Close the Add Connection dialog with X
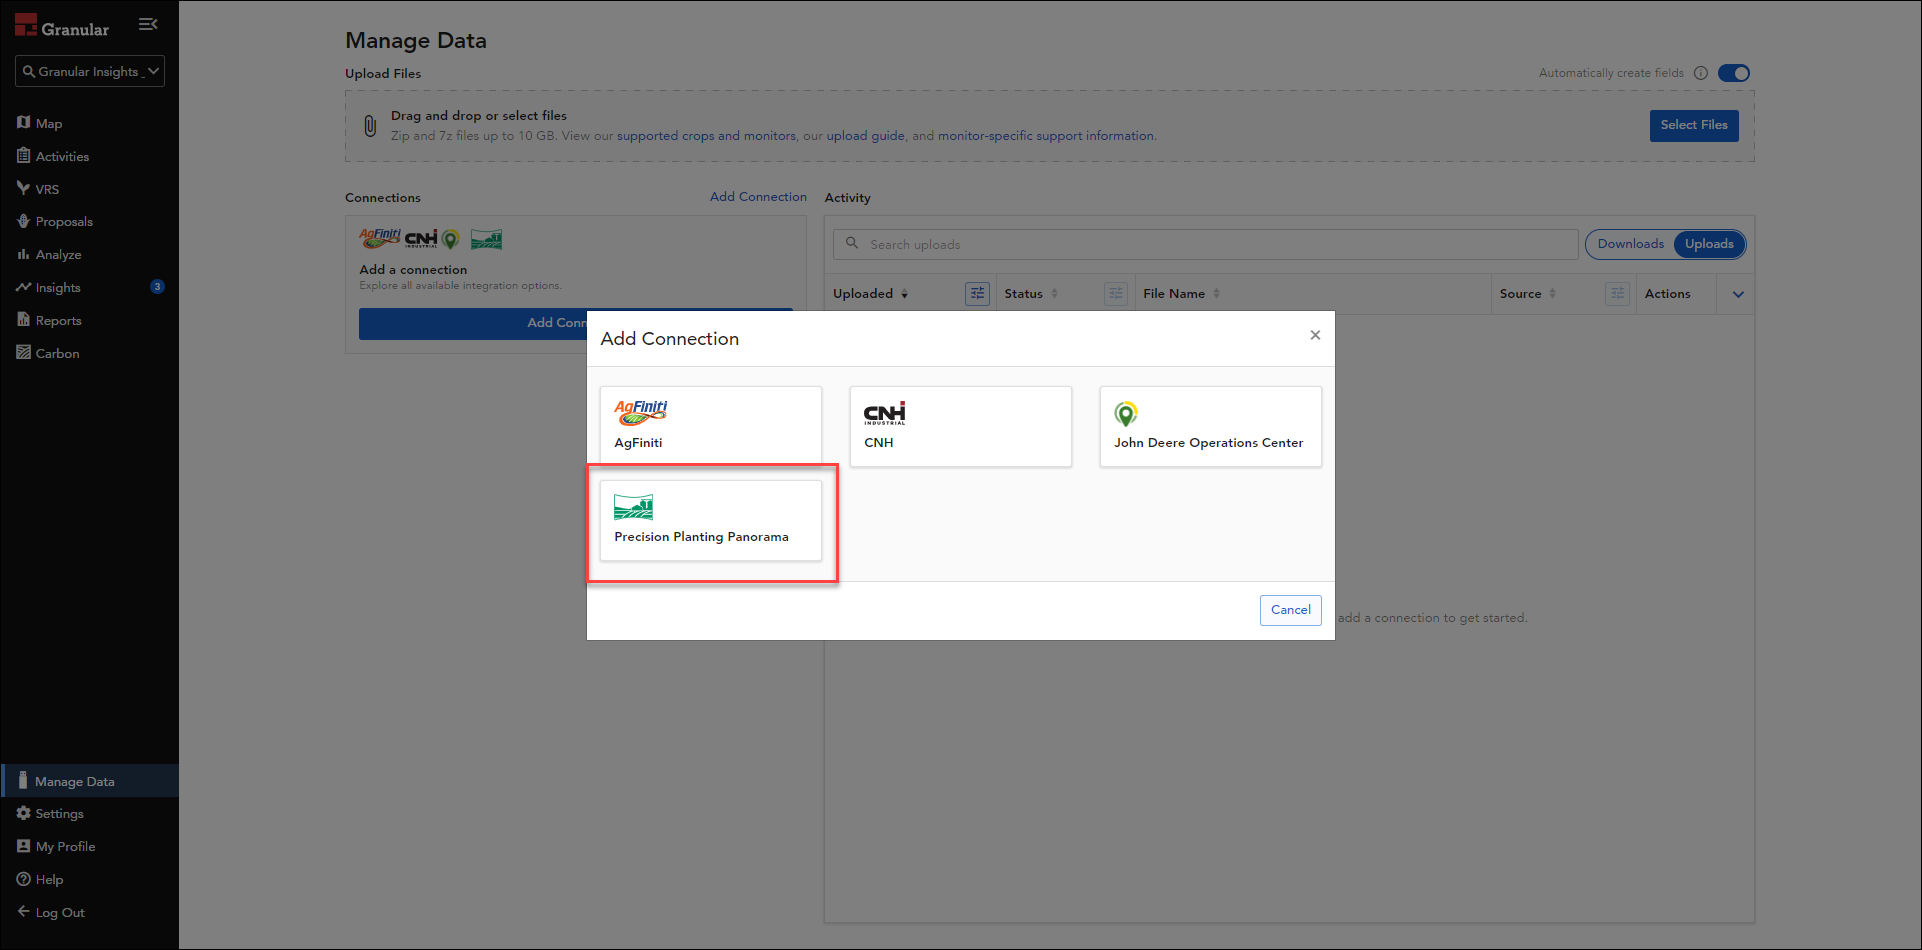The height and width of the screenshot is (950, 1922). click(1315, 335)
